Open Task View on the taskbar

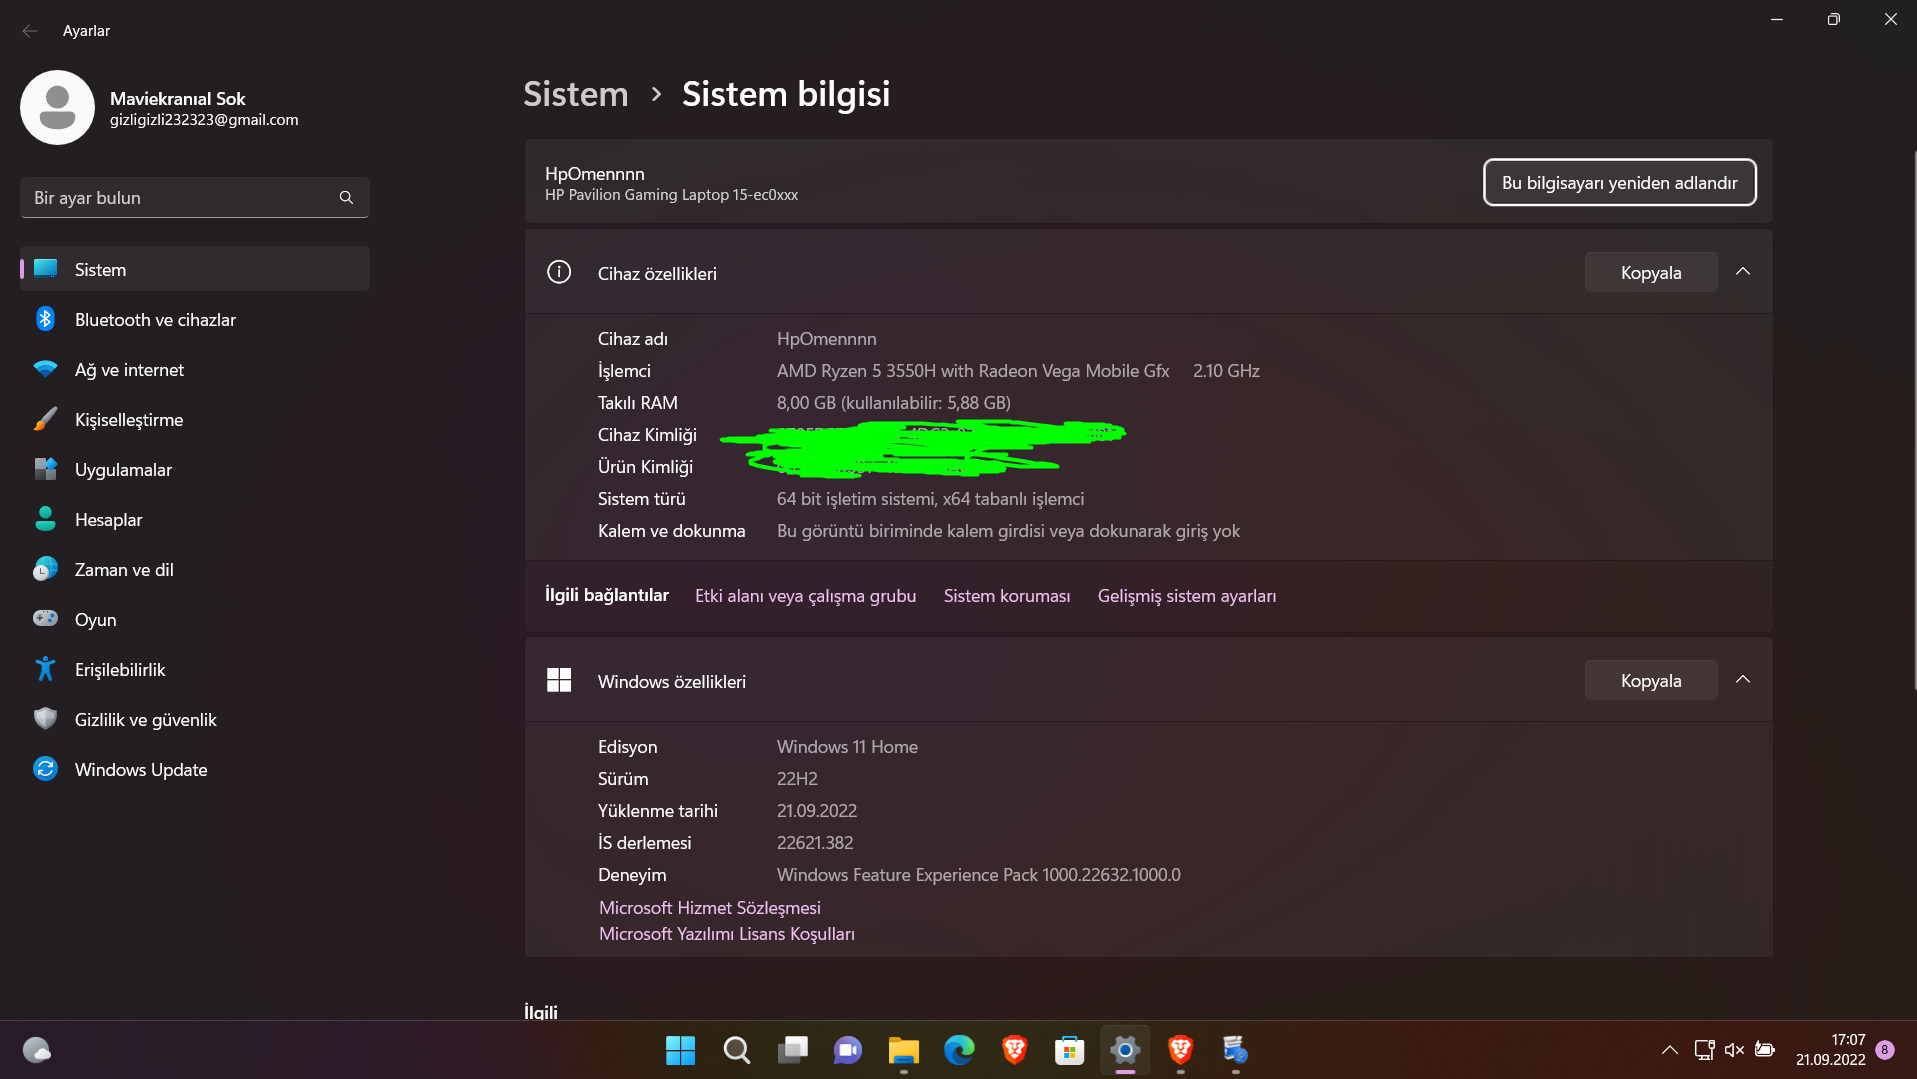pos(793,1050)
